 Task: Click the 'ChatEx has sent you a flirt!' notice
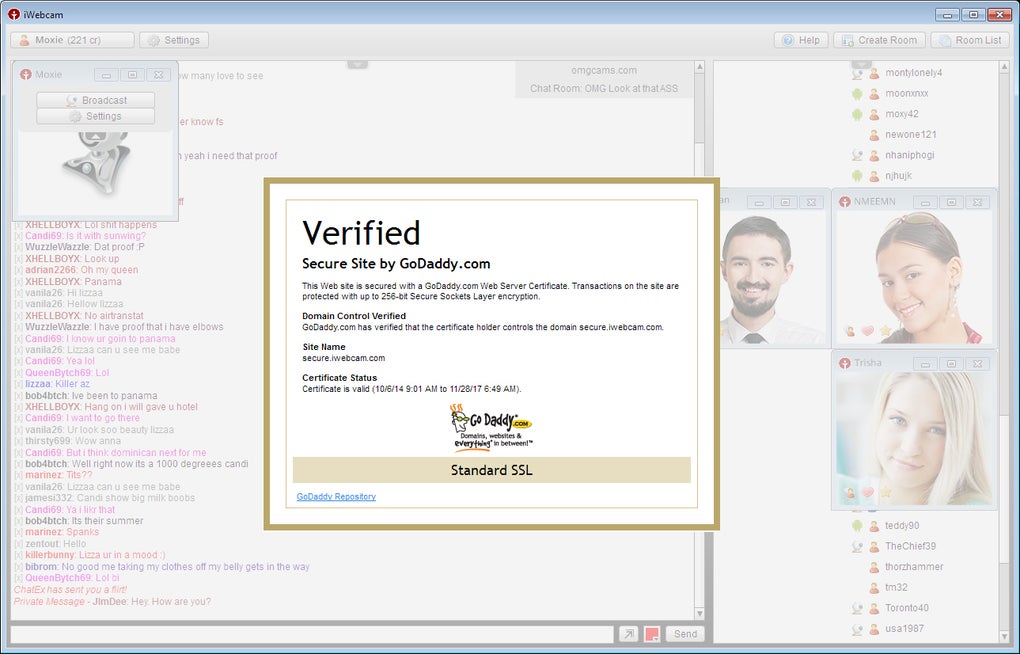[70, 590]
